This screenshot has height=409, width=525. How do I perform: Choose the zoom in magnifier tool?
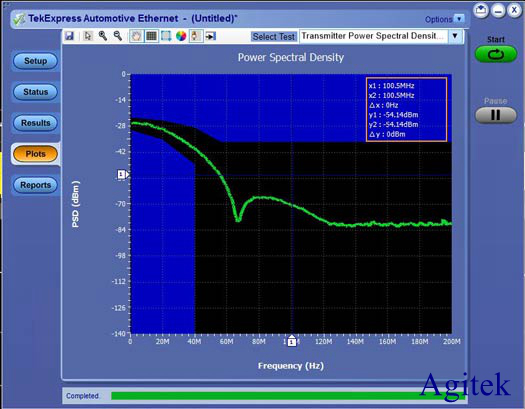pyautogui.click(x=103, y=36)
